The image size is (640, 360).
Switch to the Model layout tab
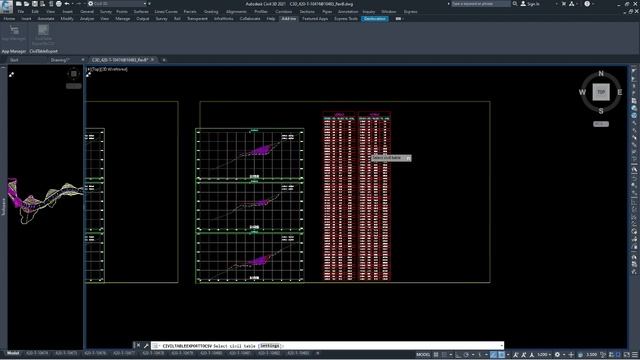(x=13, y=353)
